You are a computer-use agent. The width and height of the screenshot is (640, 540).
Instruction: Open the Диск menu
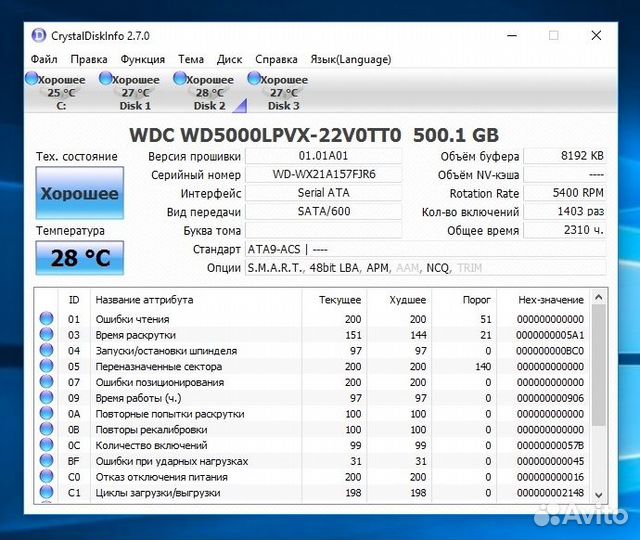229,60
